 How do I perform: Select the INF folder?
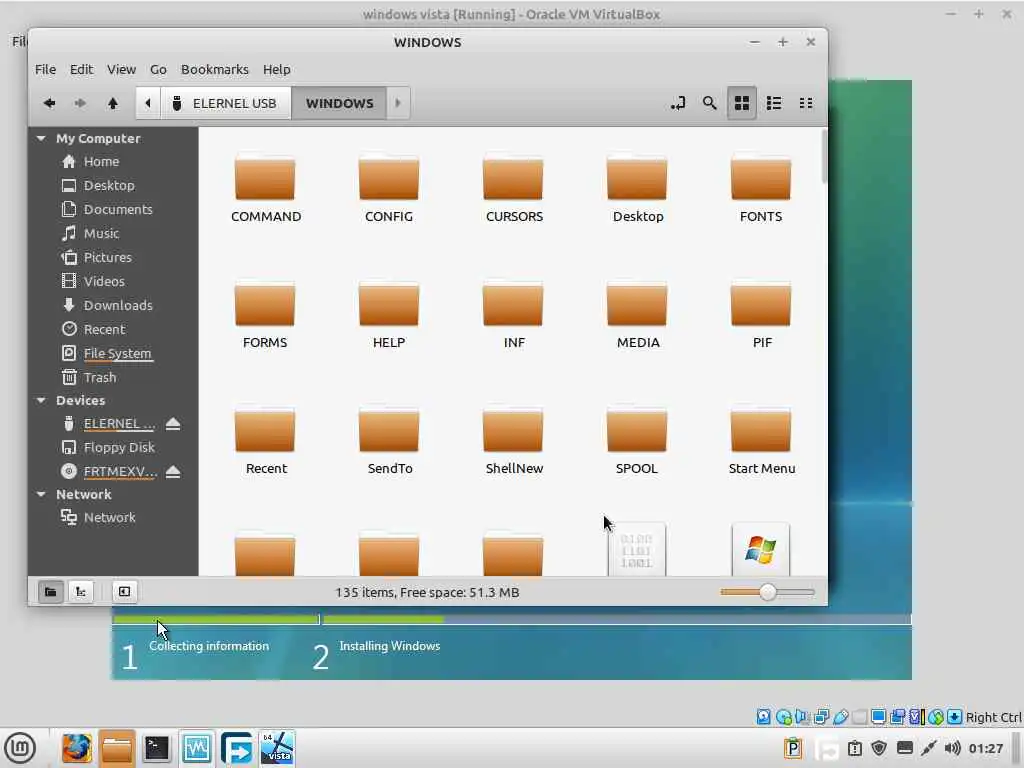(x=513, y=315)
